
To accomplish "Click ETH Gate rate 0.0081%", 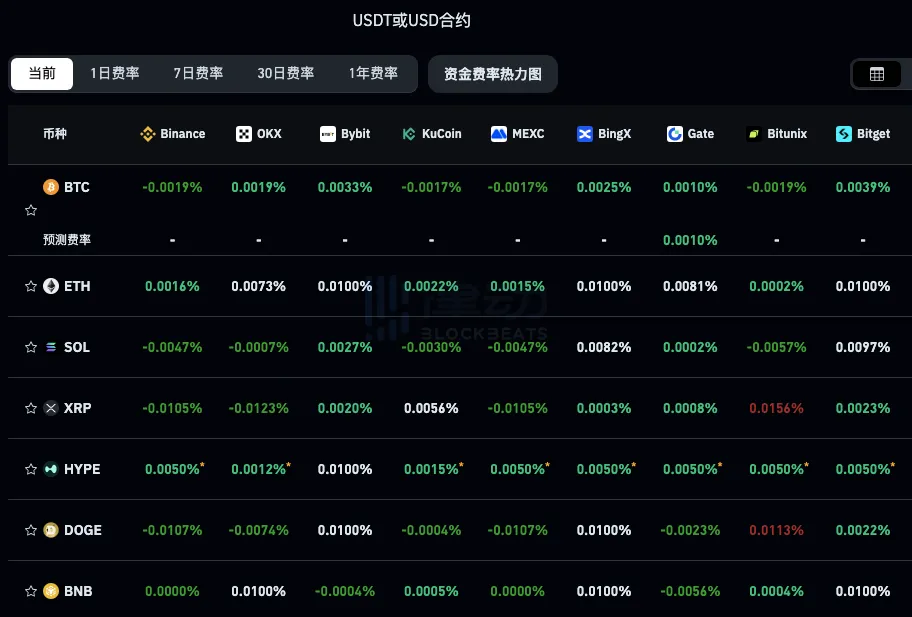I will (x=690, y=286).
